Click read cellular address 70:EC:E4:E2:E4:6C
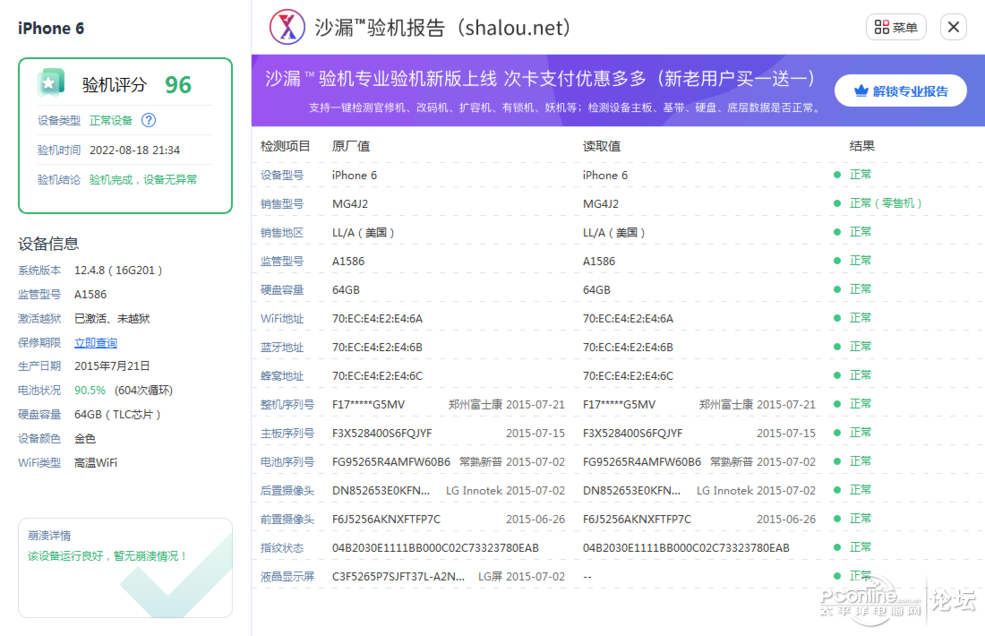The image size is (985, 636). tap(628, 376)
